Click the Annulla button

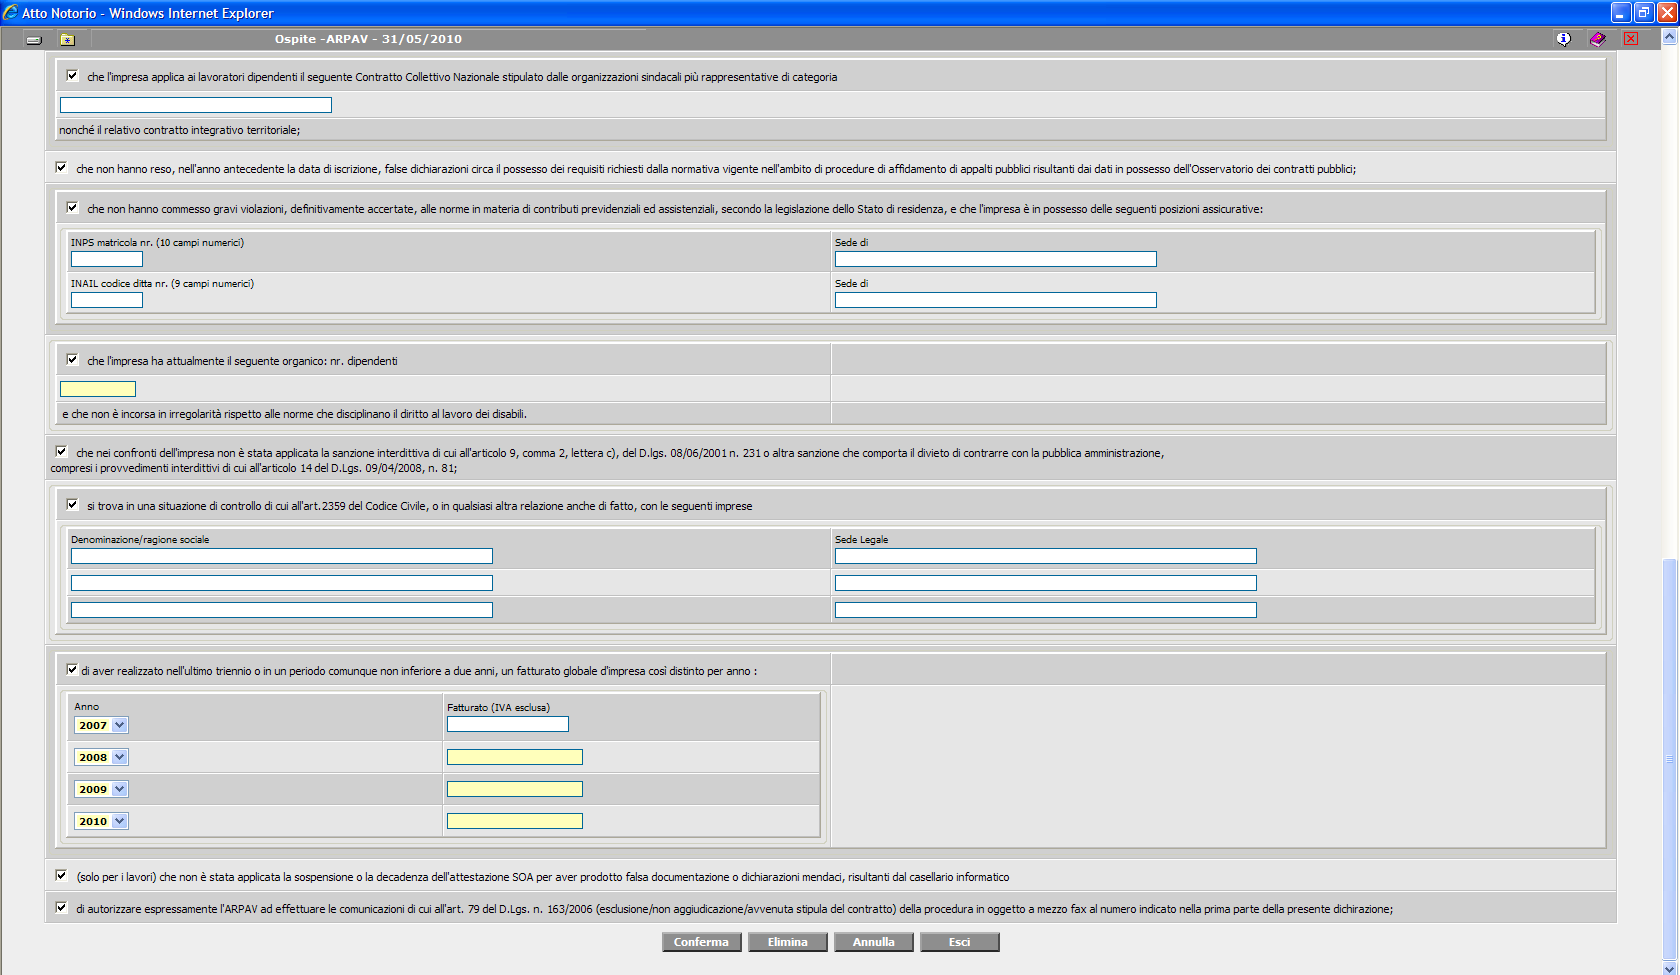click(874, 942)
